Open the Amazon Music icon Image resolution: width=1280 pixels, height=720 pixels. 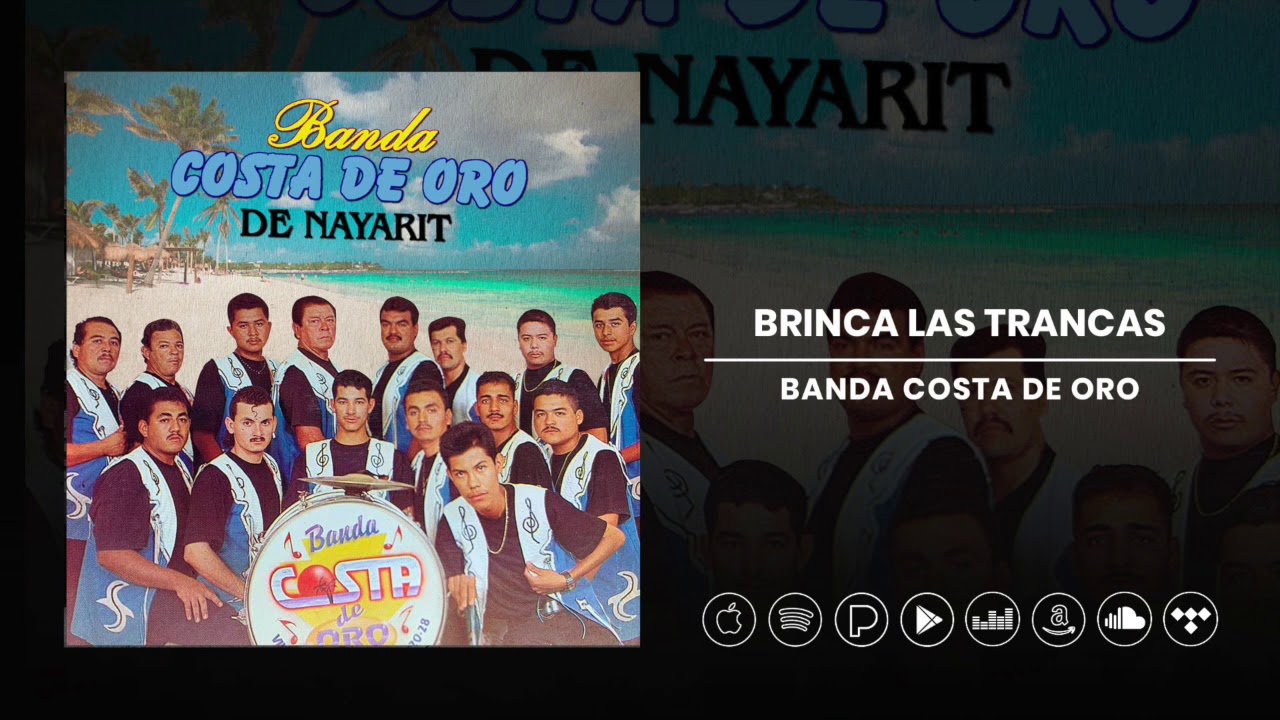(x=1058, y=620)
